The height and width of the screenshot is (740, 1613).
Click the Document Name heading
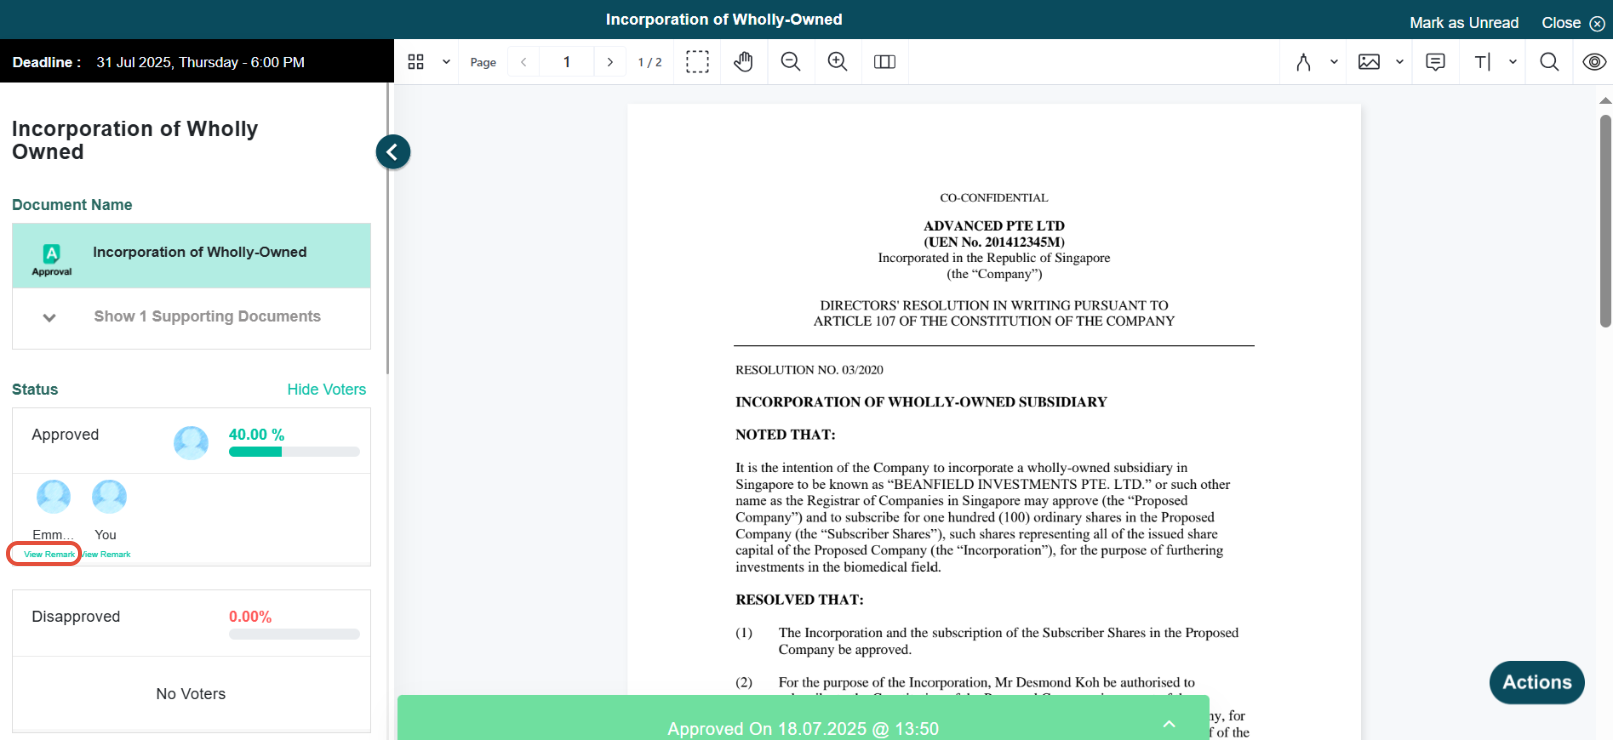click(72, 205)
